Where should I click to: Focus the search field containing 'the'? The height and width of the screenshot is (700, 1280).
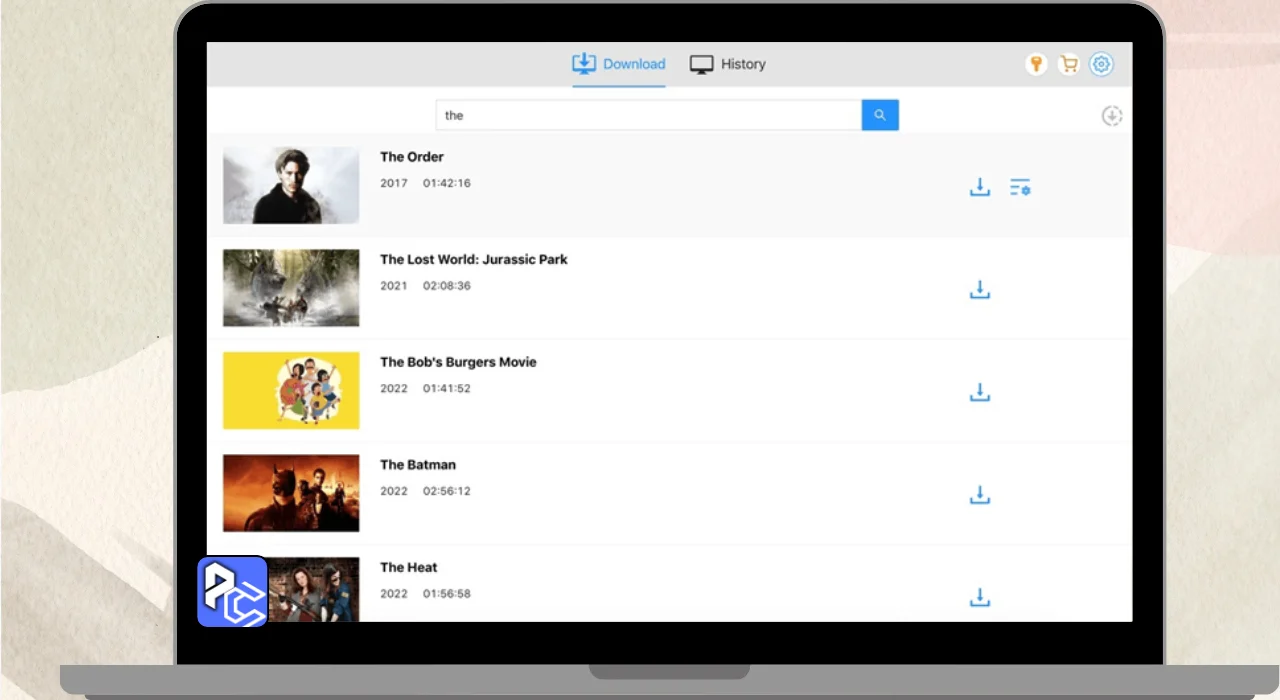click(x=649, y=115)
